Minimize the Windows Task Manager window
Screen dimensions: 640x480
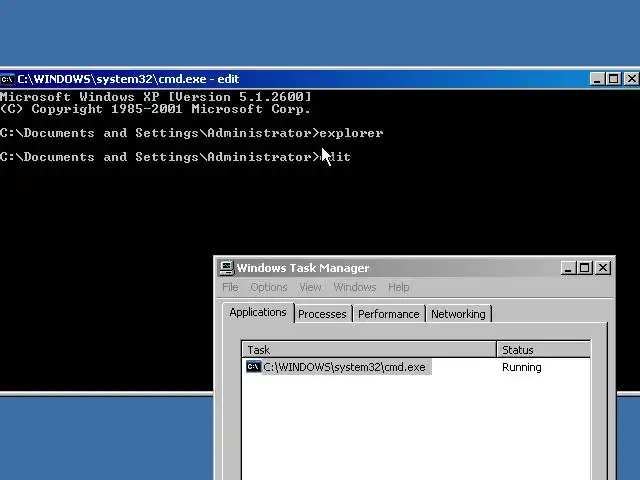click(x=568, y=268)
